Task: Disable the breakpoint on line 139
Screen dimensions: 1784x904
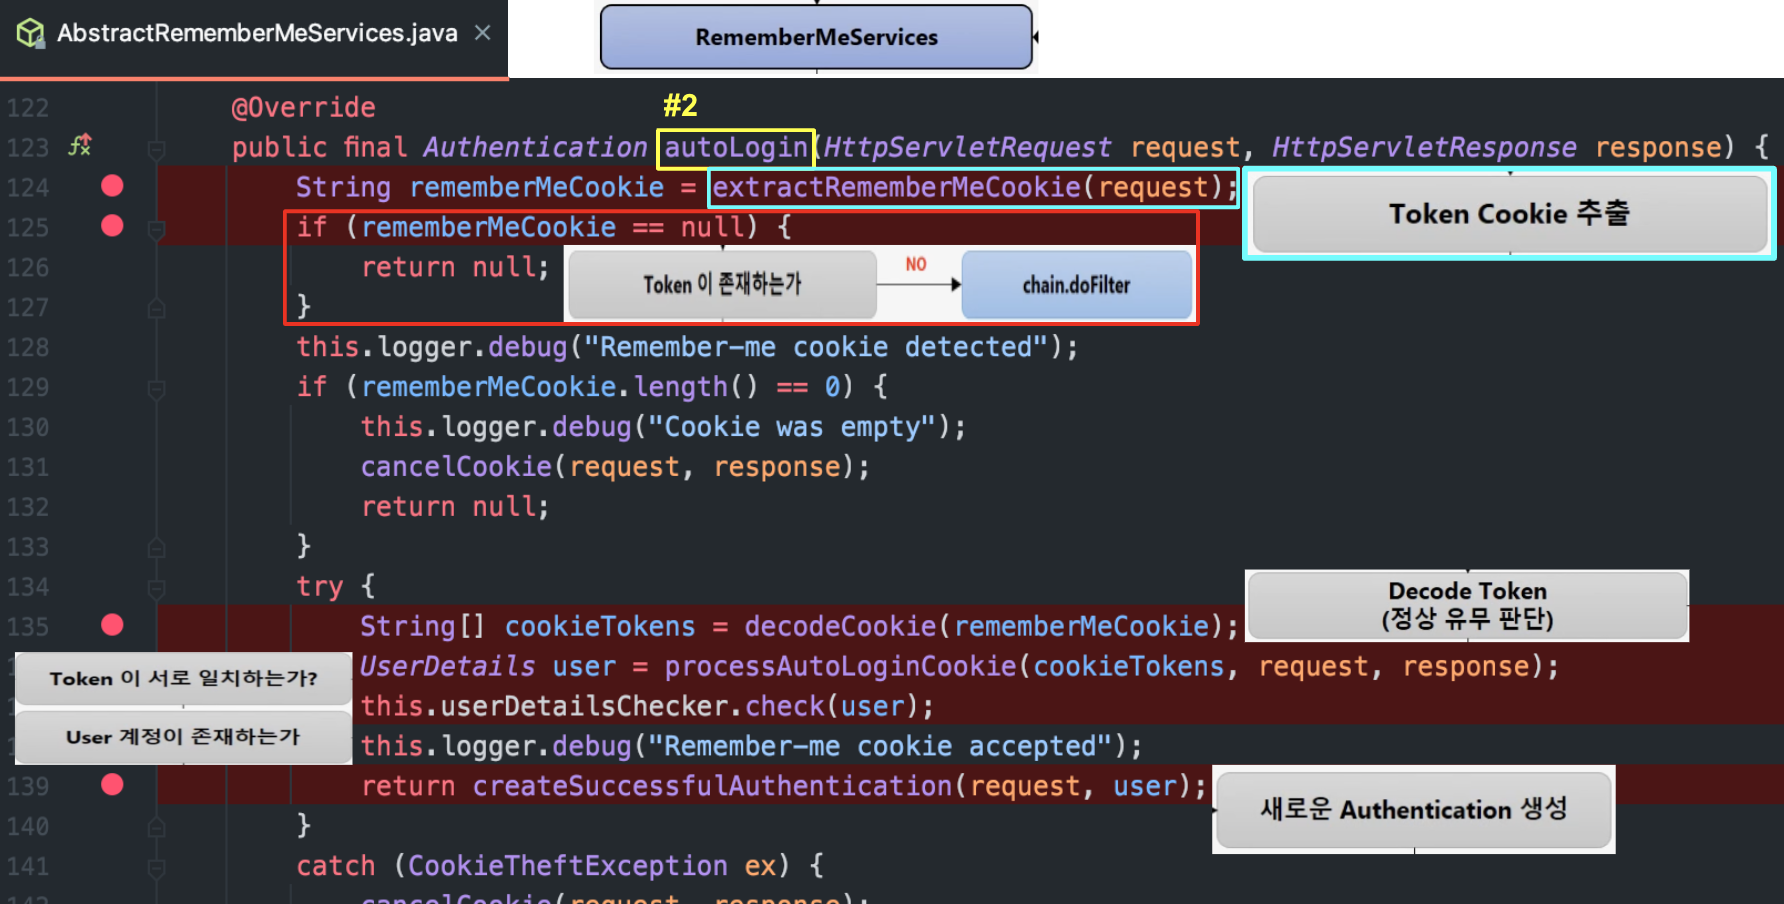Action: coord(112,785)
